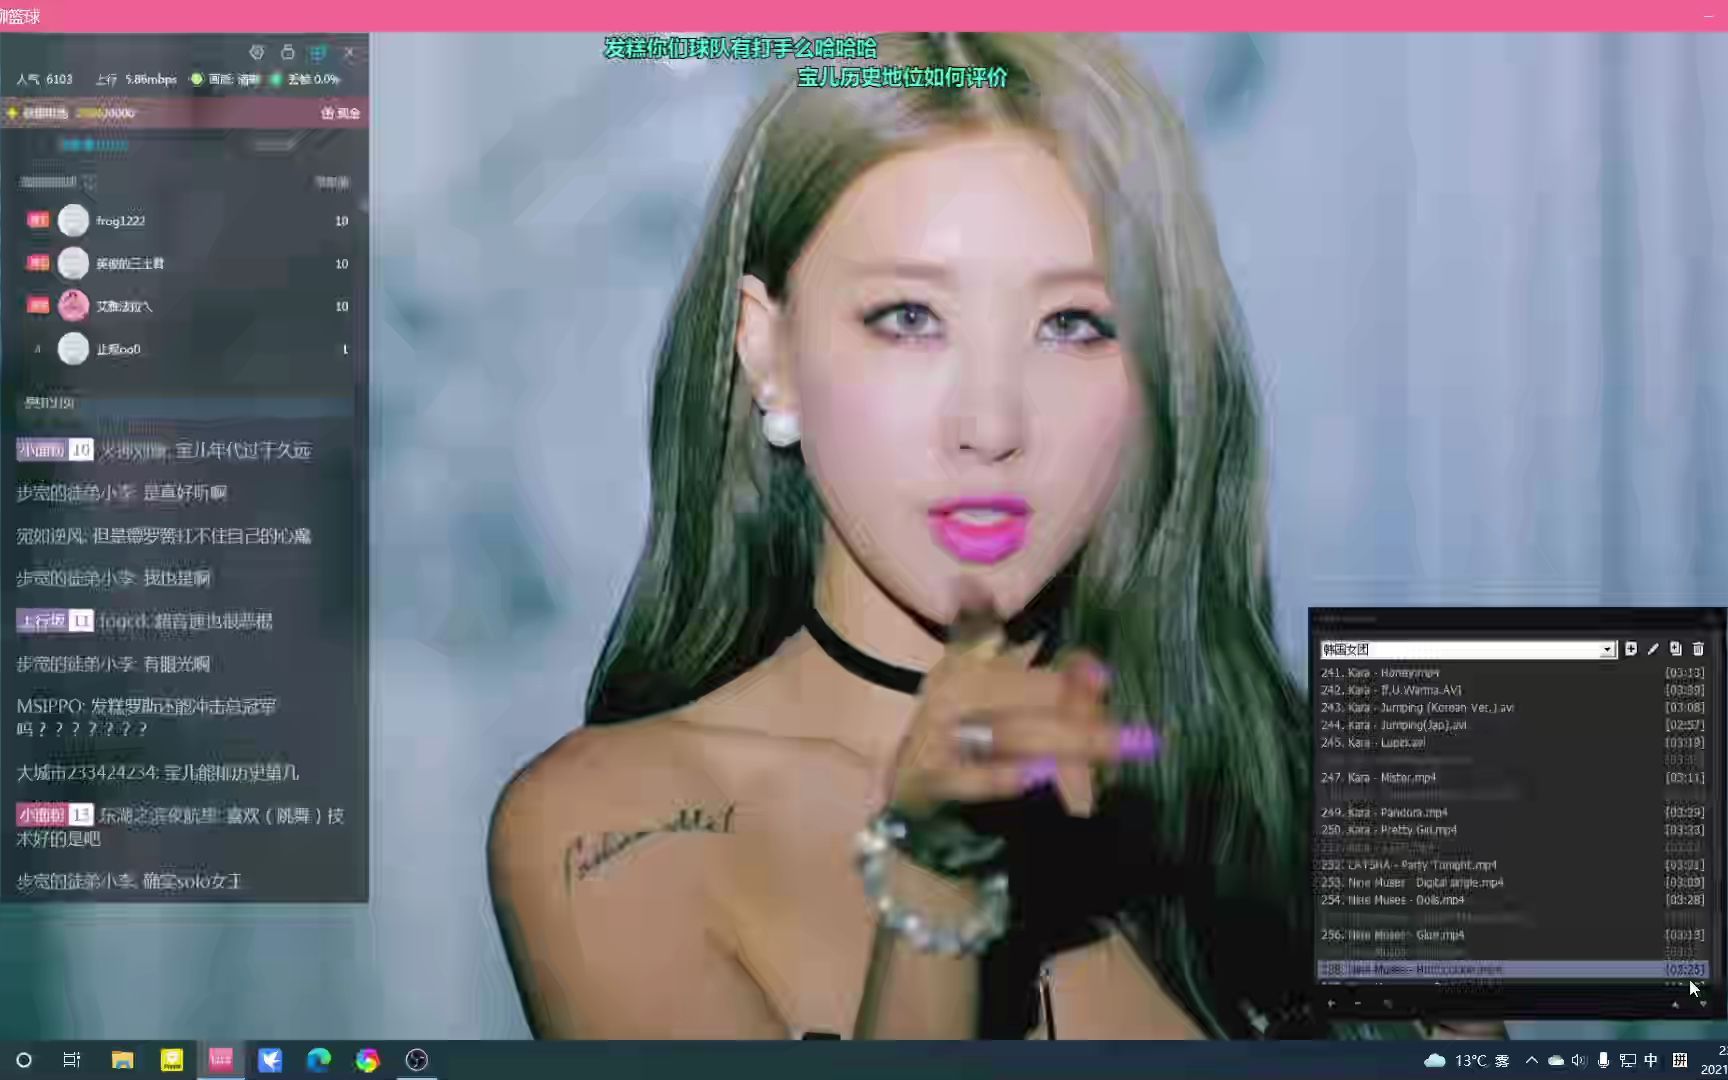Click the move item up arrow in playlist

pos(1675,1004)
